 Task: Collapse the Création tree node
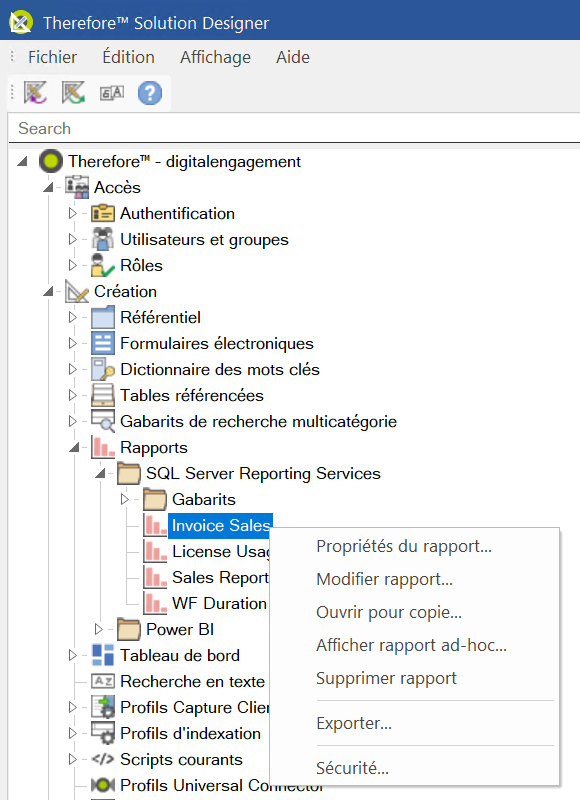48,292
